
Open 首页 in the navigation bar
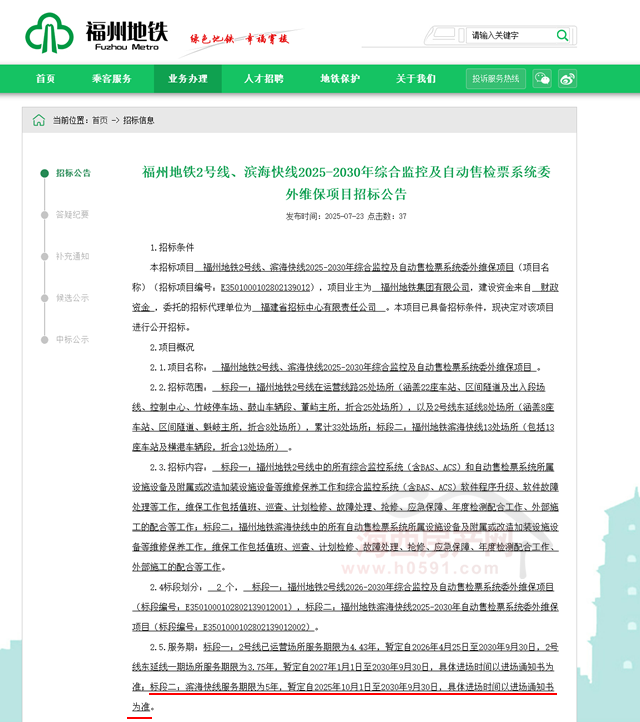(46, 79)
